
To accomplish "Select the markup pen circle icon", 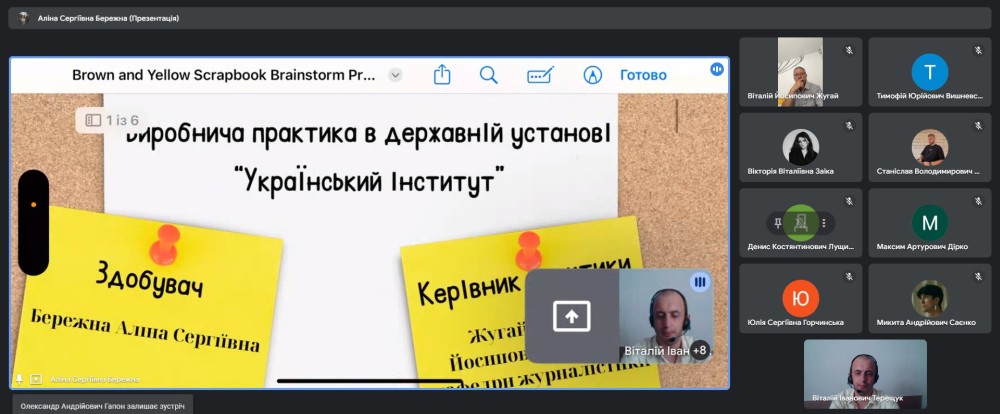I will [x=593, y=75].
